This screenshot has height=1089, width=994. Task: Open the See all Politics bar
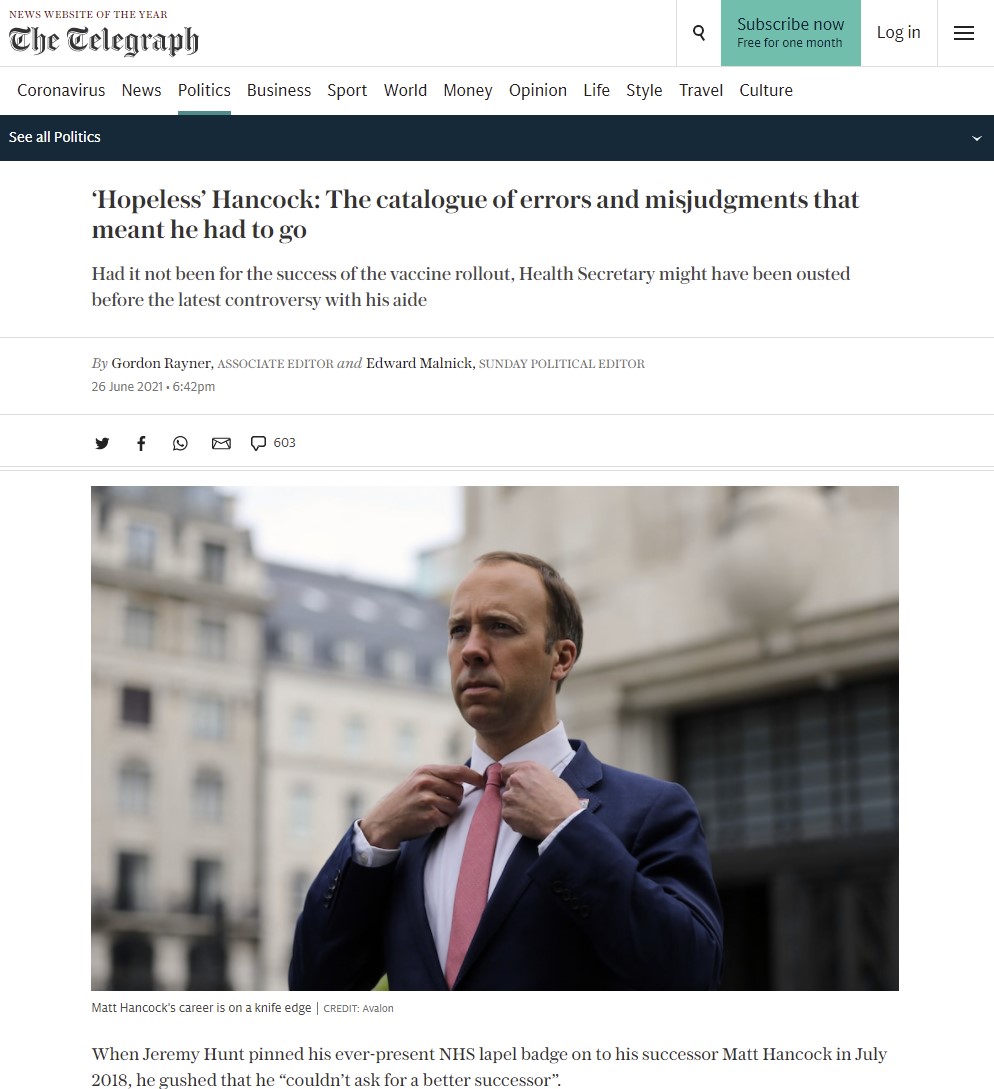click(x=497, y=138)
